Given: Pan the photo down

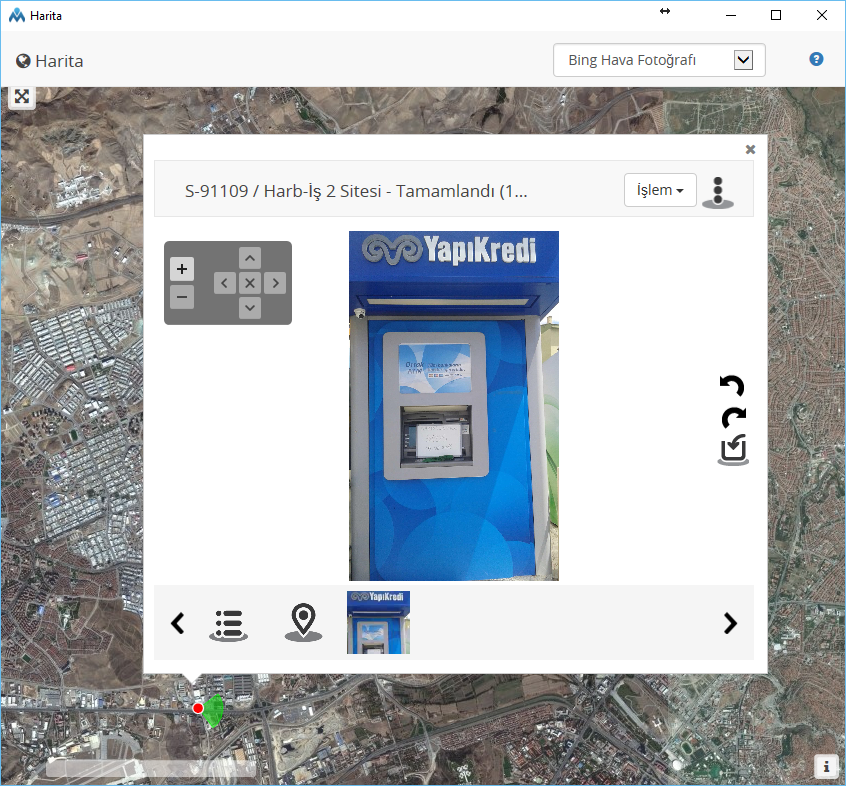Looking at the screenshot, I should [250, 308].
